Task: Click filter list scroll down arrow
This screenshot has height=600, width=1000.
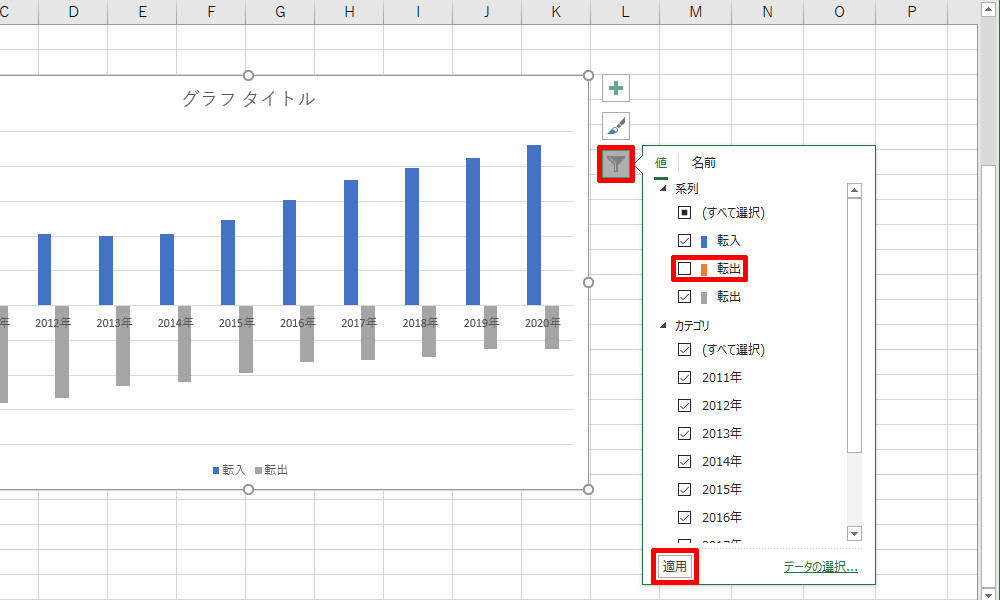Action: [855, 533]
